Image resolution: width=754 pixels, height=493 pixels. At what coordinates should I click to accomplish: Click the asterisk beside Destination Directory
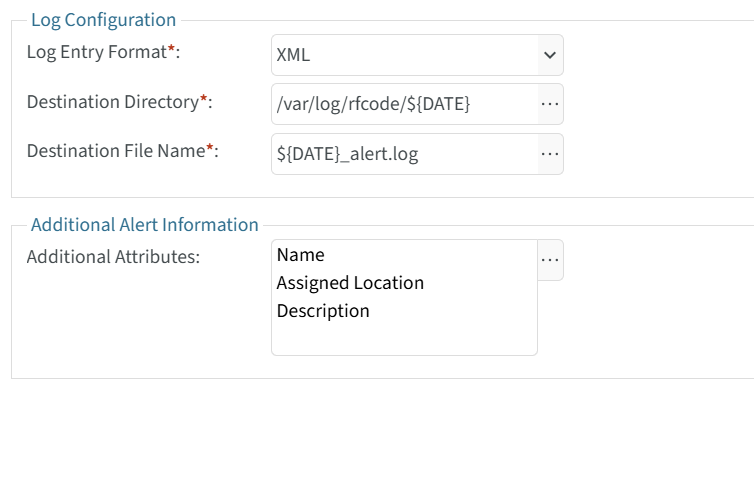click(204, 100)
